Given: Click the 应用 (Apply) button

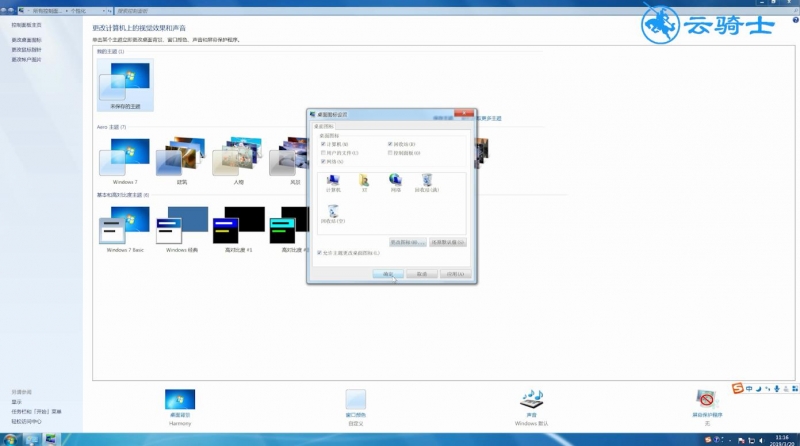Looking at the screenshot, I should 456,274.
